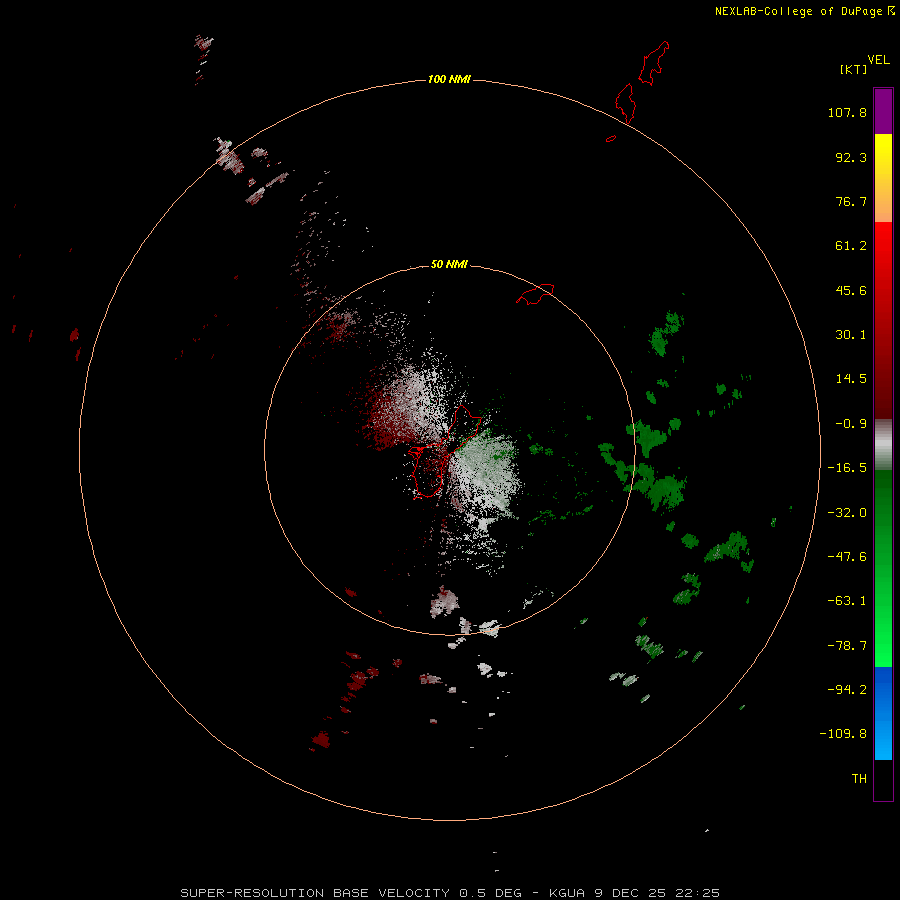Click the -94.2 velocity scale value
Screen dimensions: 900x900
pos(847,690)
